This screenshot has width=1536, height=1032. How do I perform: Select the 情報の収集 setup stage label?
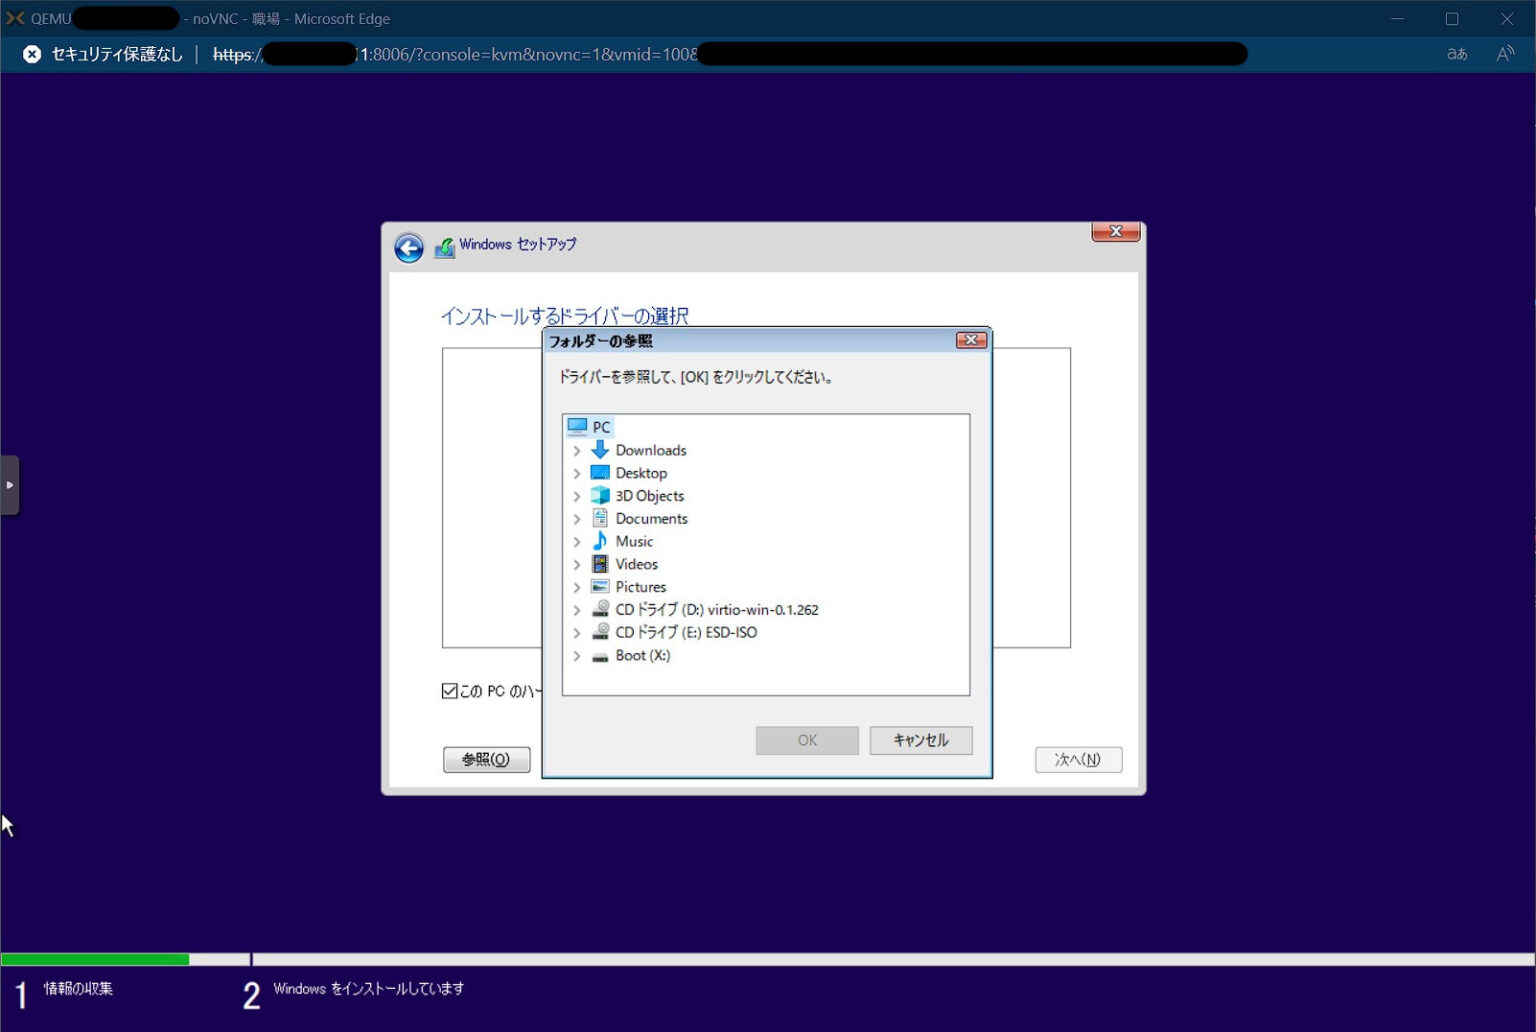[x=77, y=988]
